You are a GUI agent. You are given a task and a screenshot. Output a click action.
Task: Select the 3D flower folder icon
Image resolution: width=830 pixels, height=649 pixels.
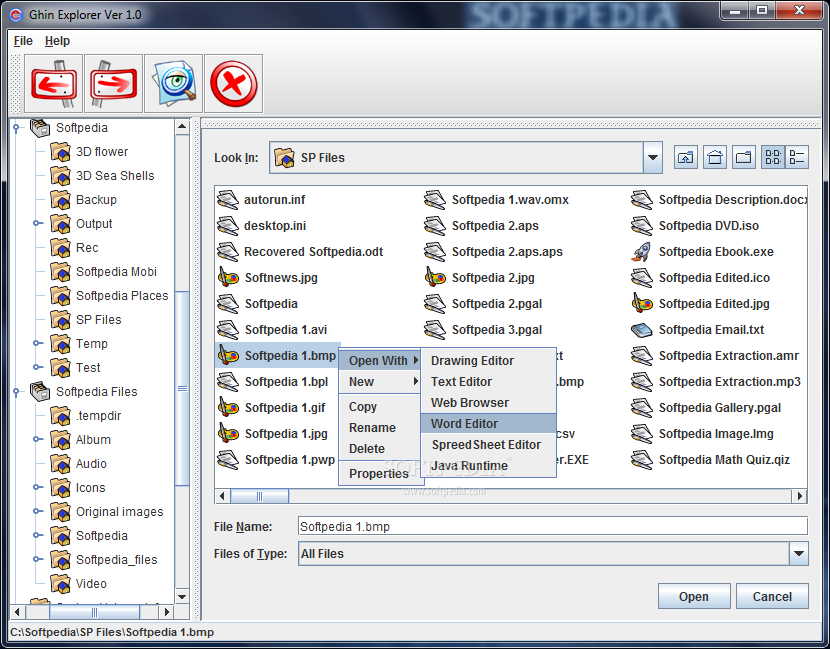click(60, 152)
